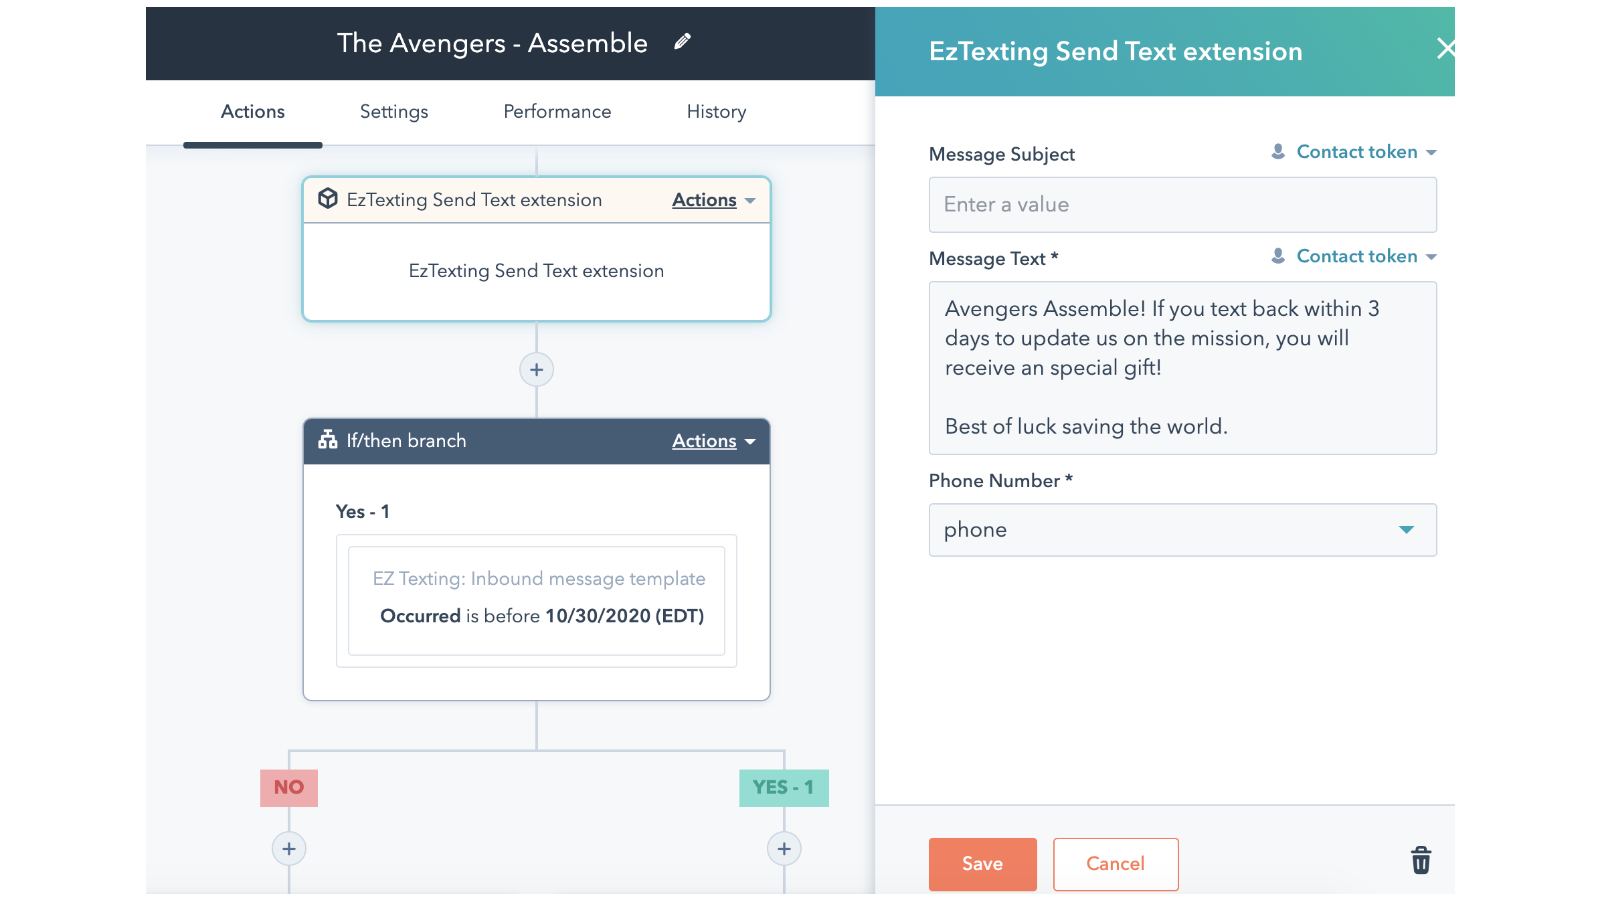Expand the phone number dropdown
This screenshot has width=1600, height=900.
(x=1406, y=530)
